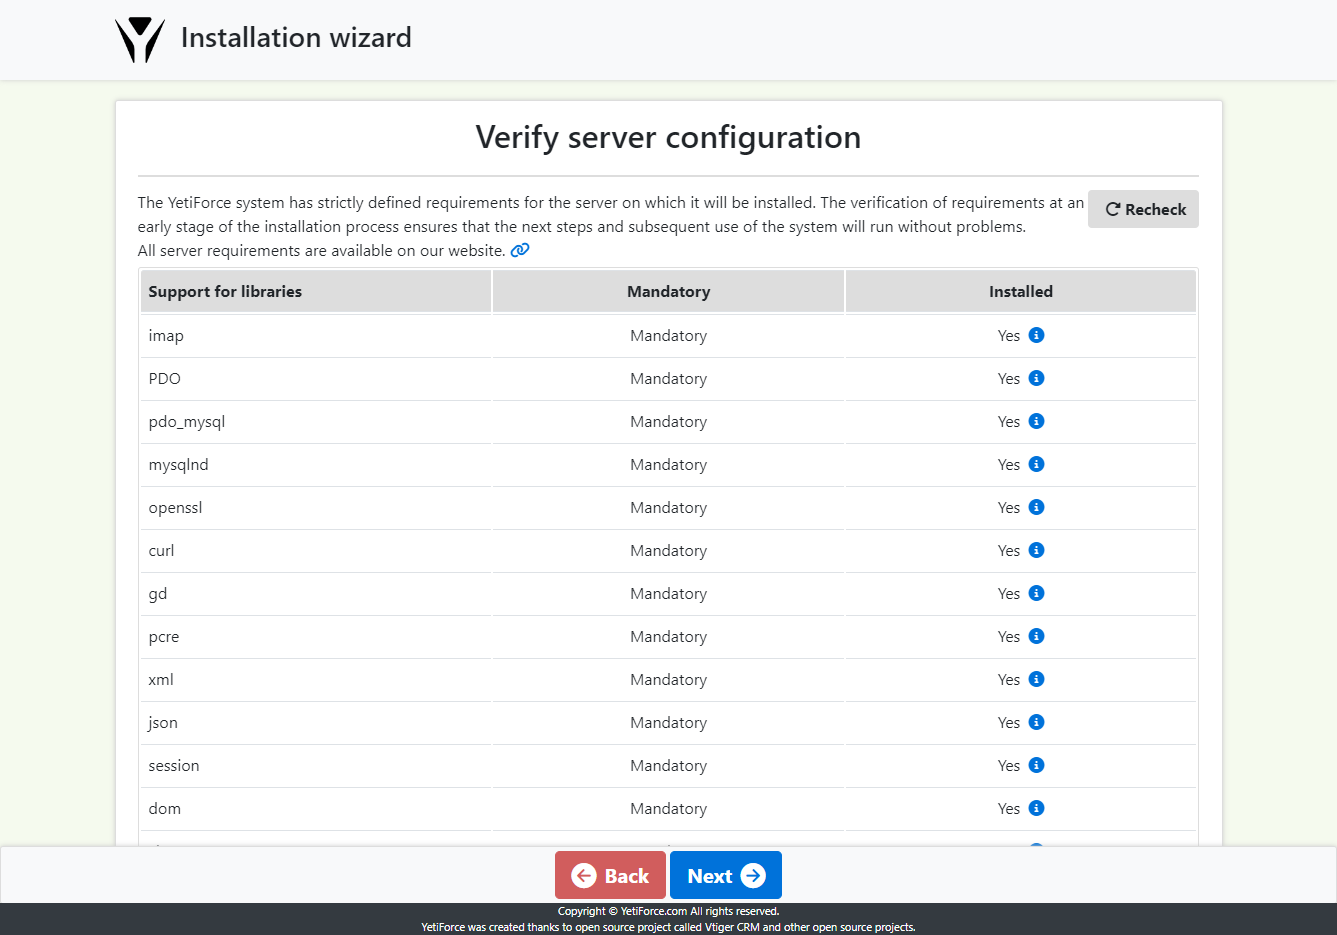Click the Mandatory column header
Screen dimensions: 1337x935
click(x=668, y=292)
